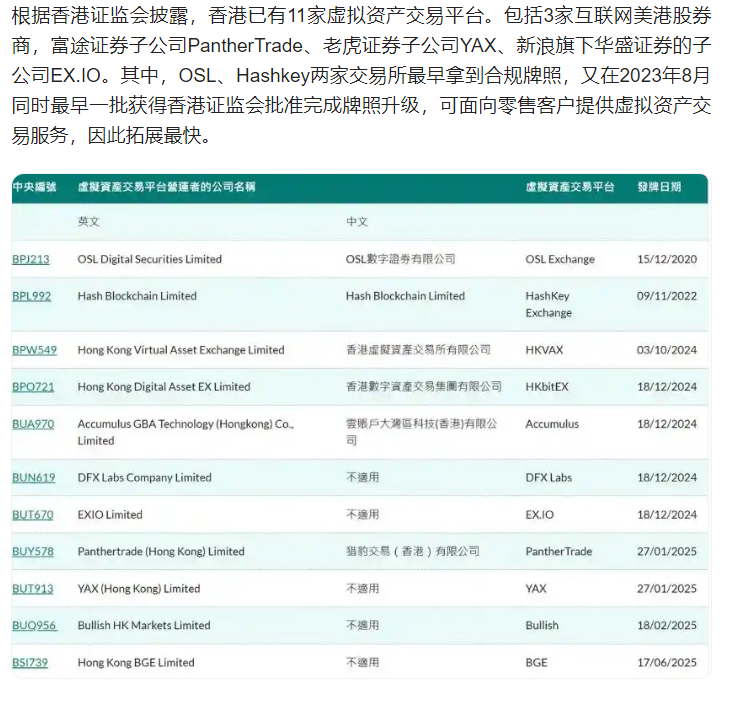Click the HashKey Exchange platform cell
This screenshot has width=748, height=705.
pyautogui.click(x=550, y=304)
